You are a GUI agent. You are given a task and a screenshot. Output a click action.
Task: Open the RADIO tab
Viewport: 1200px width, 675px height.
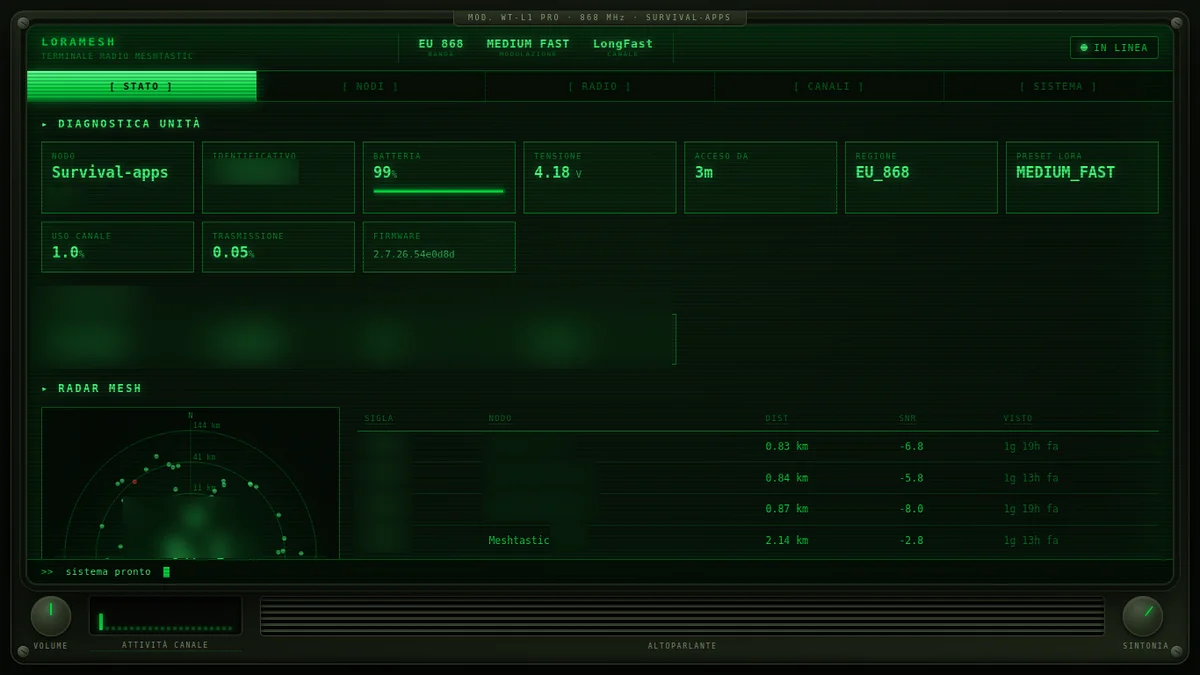tap(600, 86)
